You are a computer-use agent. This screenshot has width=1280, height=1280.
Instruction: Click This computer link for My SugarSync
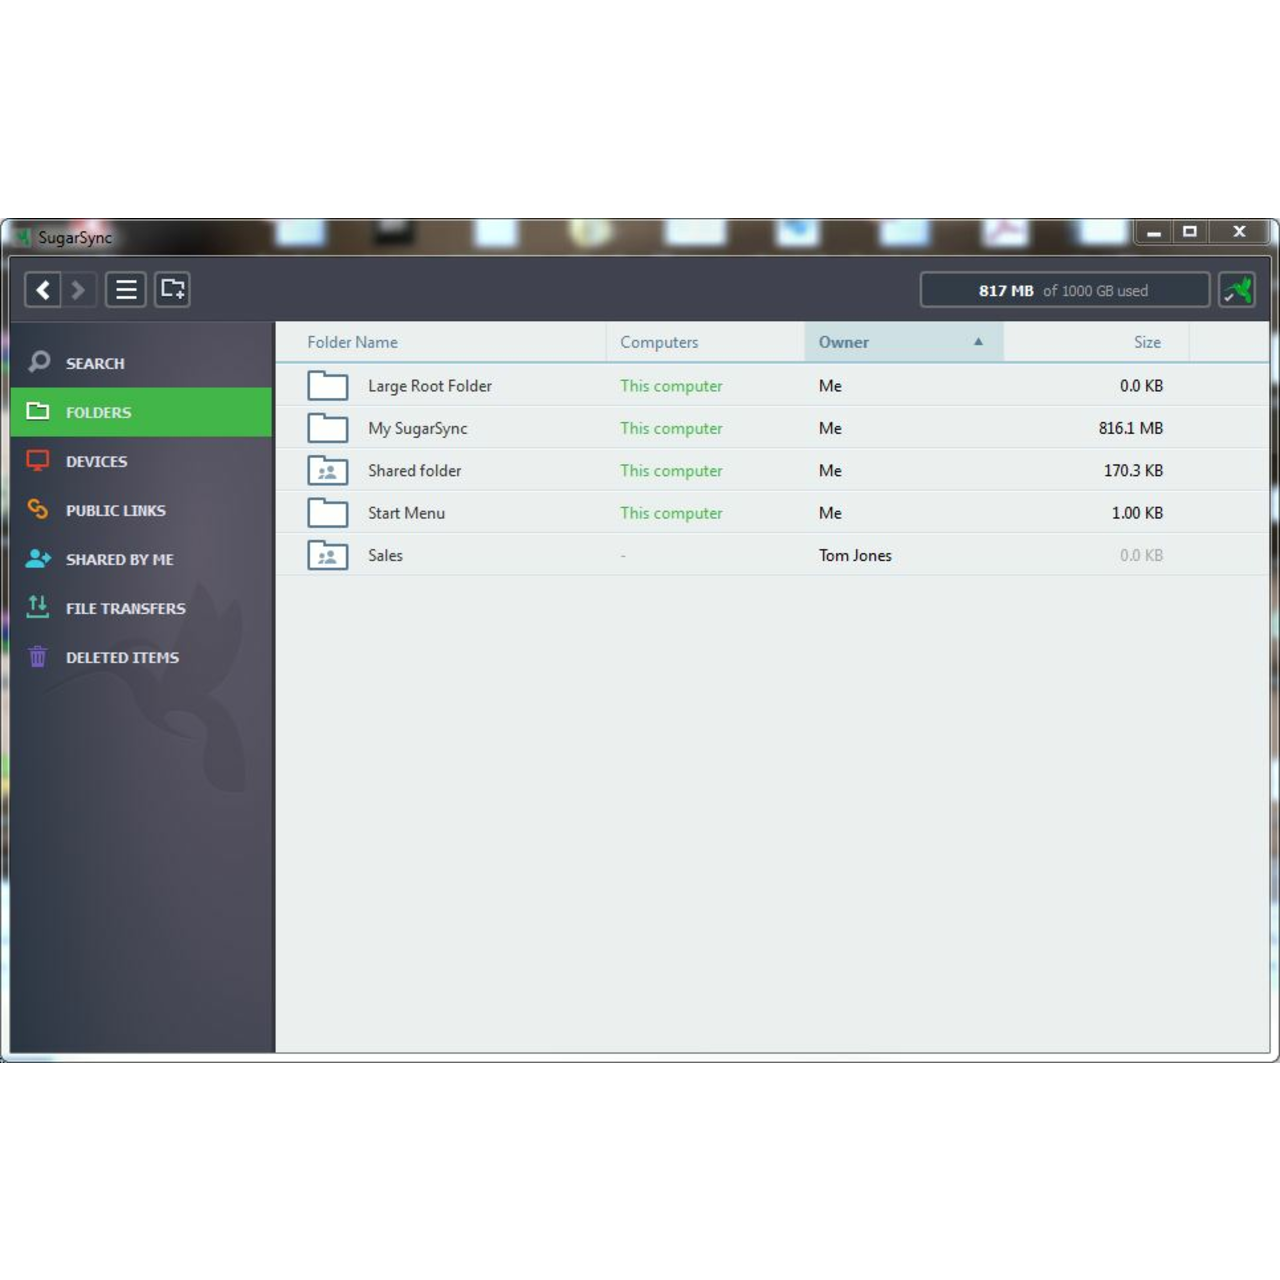[x=671, y=428]
